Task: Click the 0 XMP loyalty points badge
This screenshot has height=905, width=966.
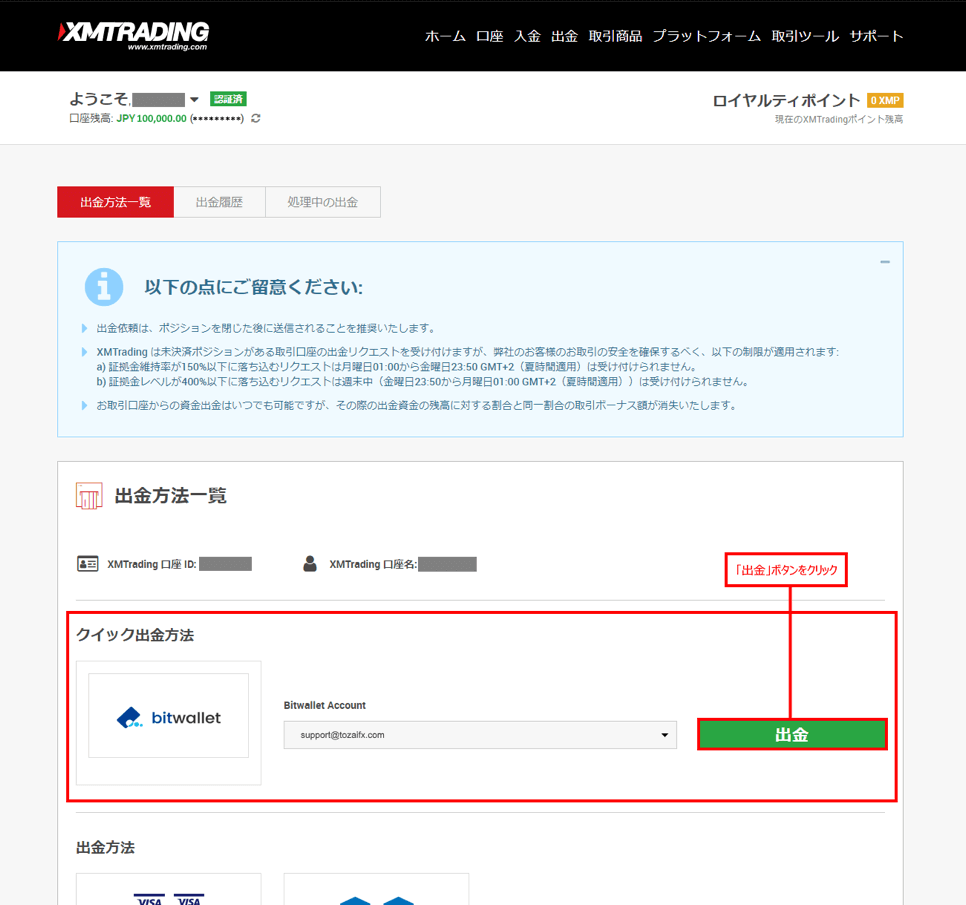Action: 885,100
